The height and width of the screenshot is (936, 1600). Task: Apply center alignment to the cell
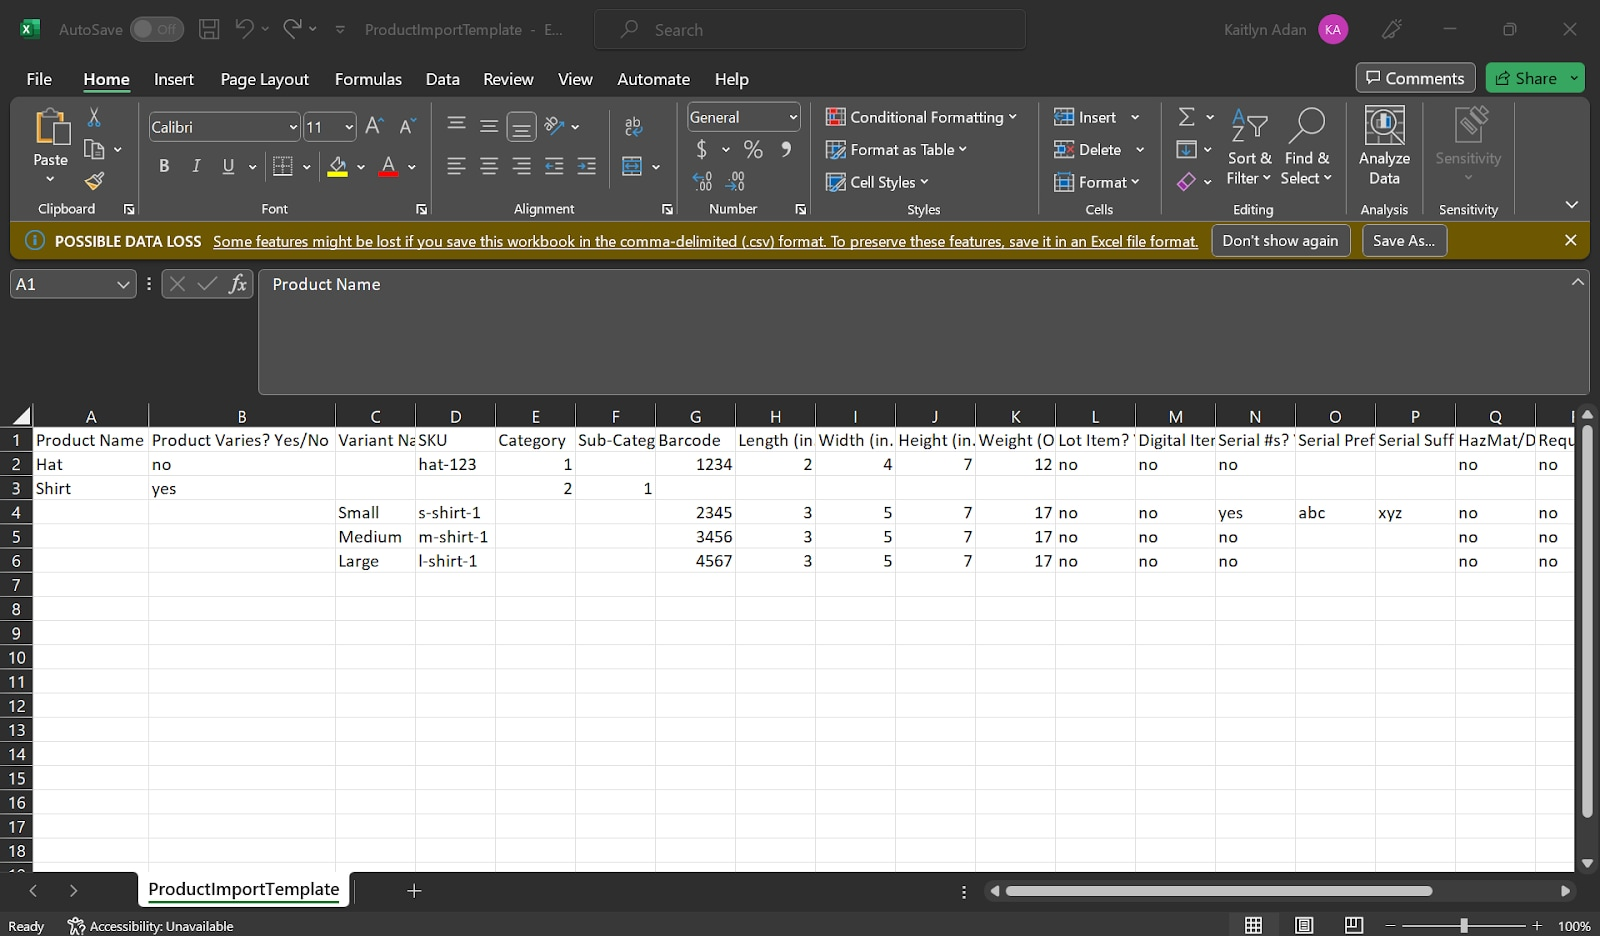(488, 166)
